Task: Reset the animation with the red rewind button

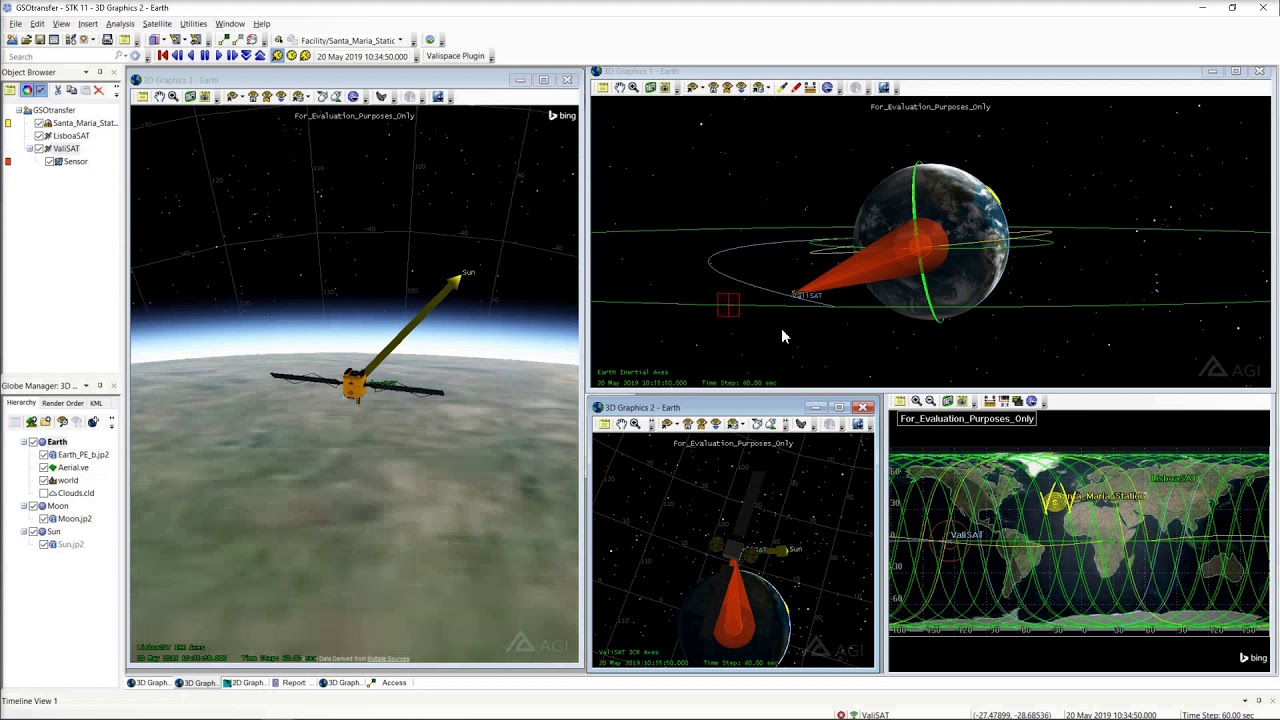Action: pyautogui.click(x=163, y=56)
